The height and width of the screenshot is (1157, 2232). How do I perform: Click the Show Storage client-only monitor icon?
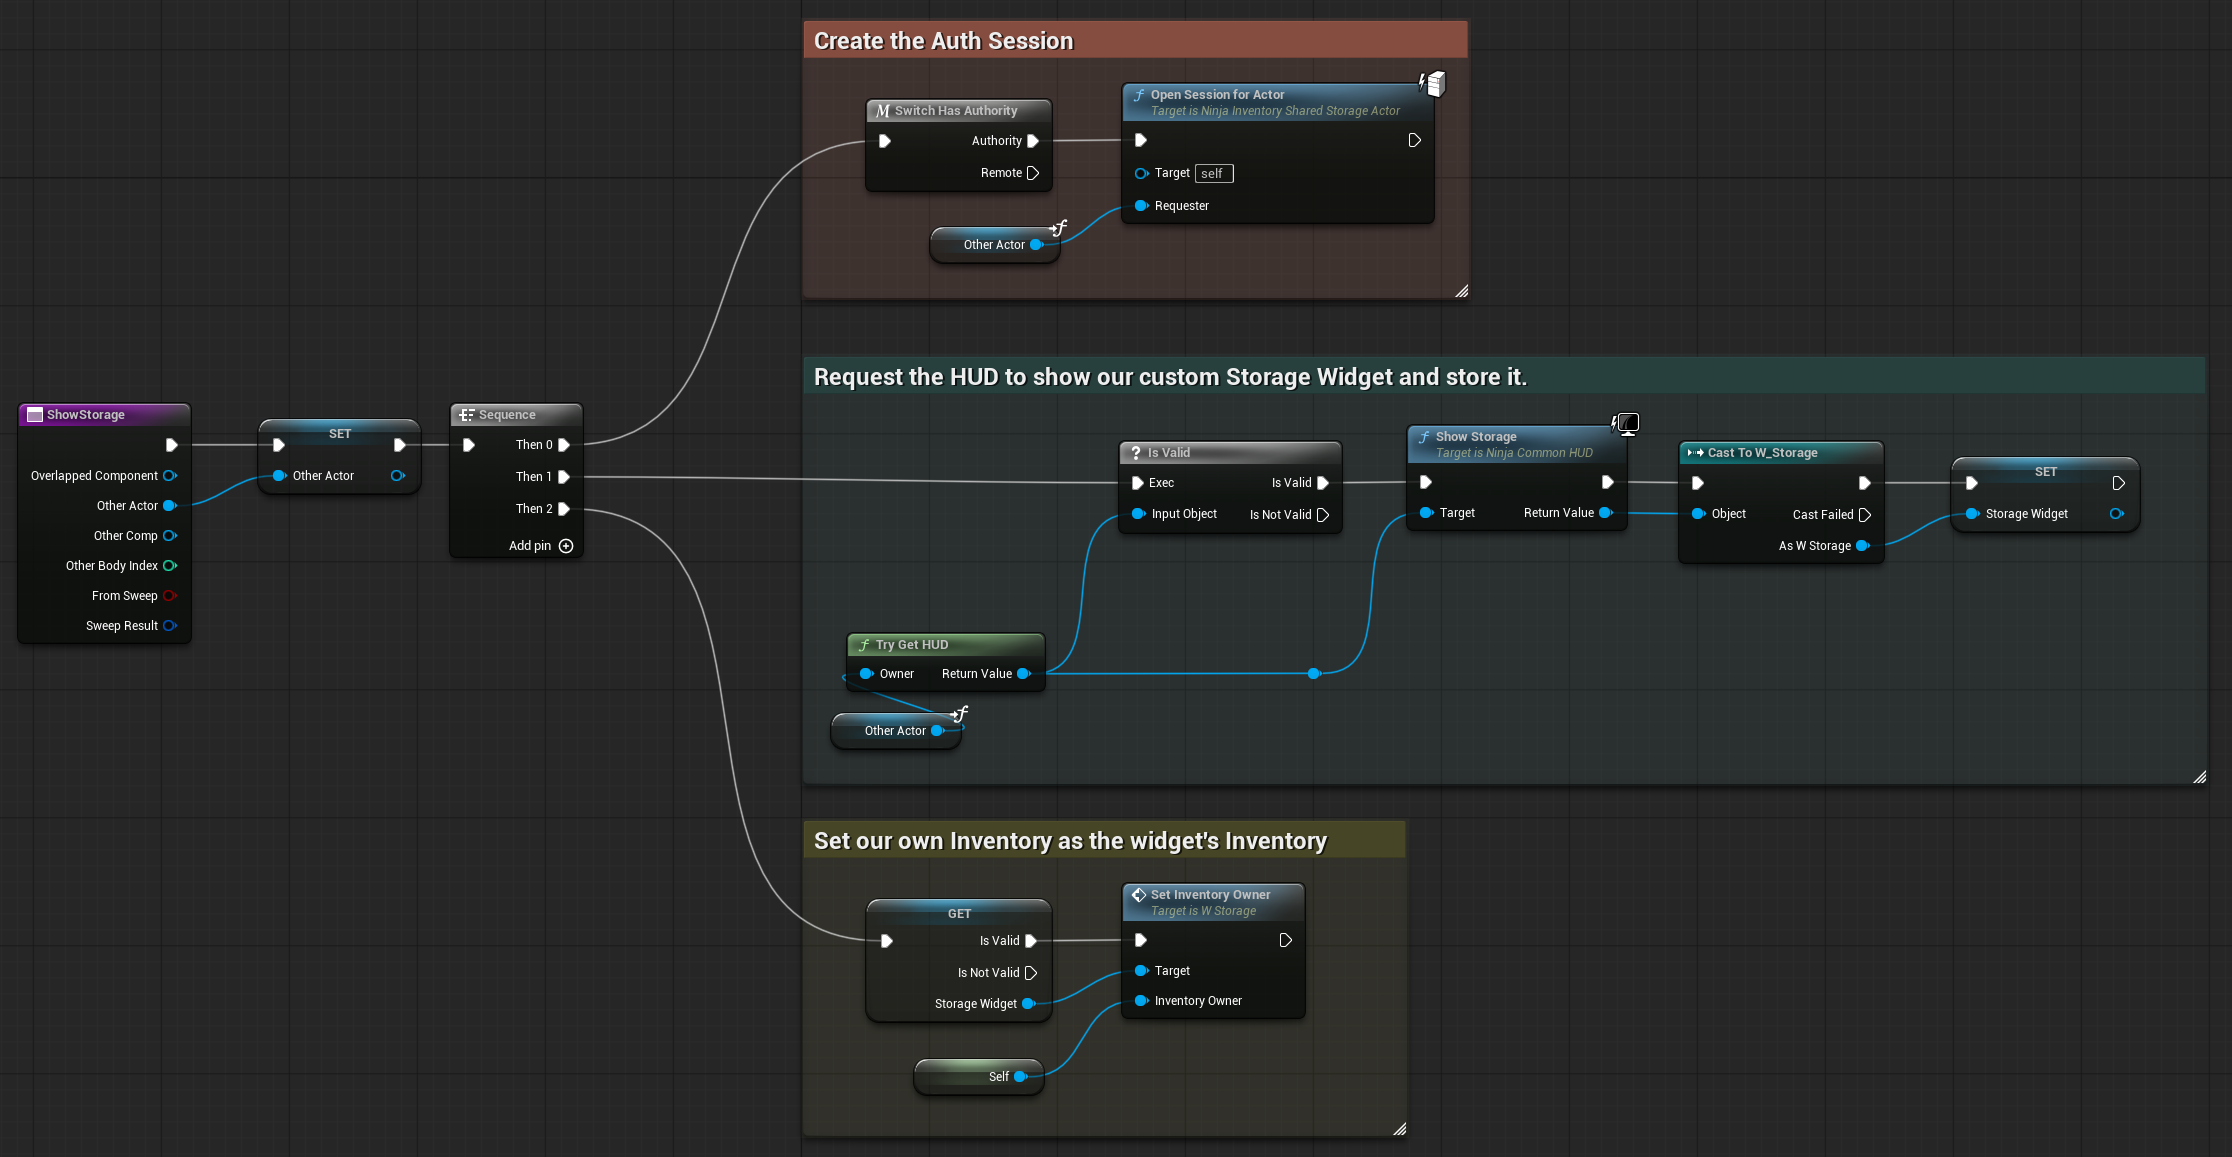pos(1626,424)
